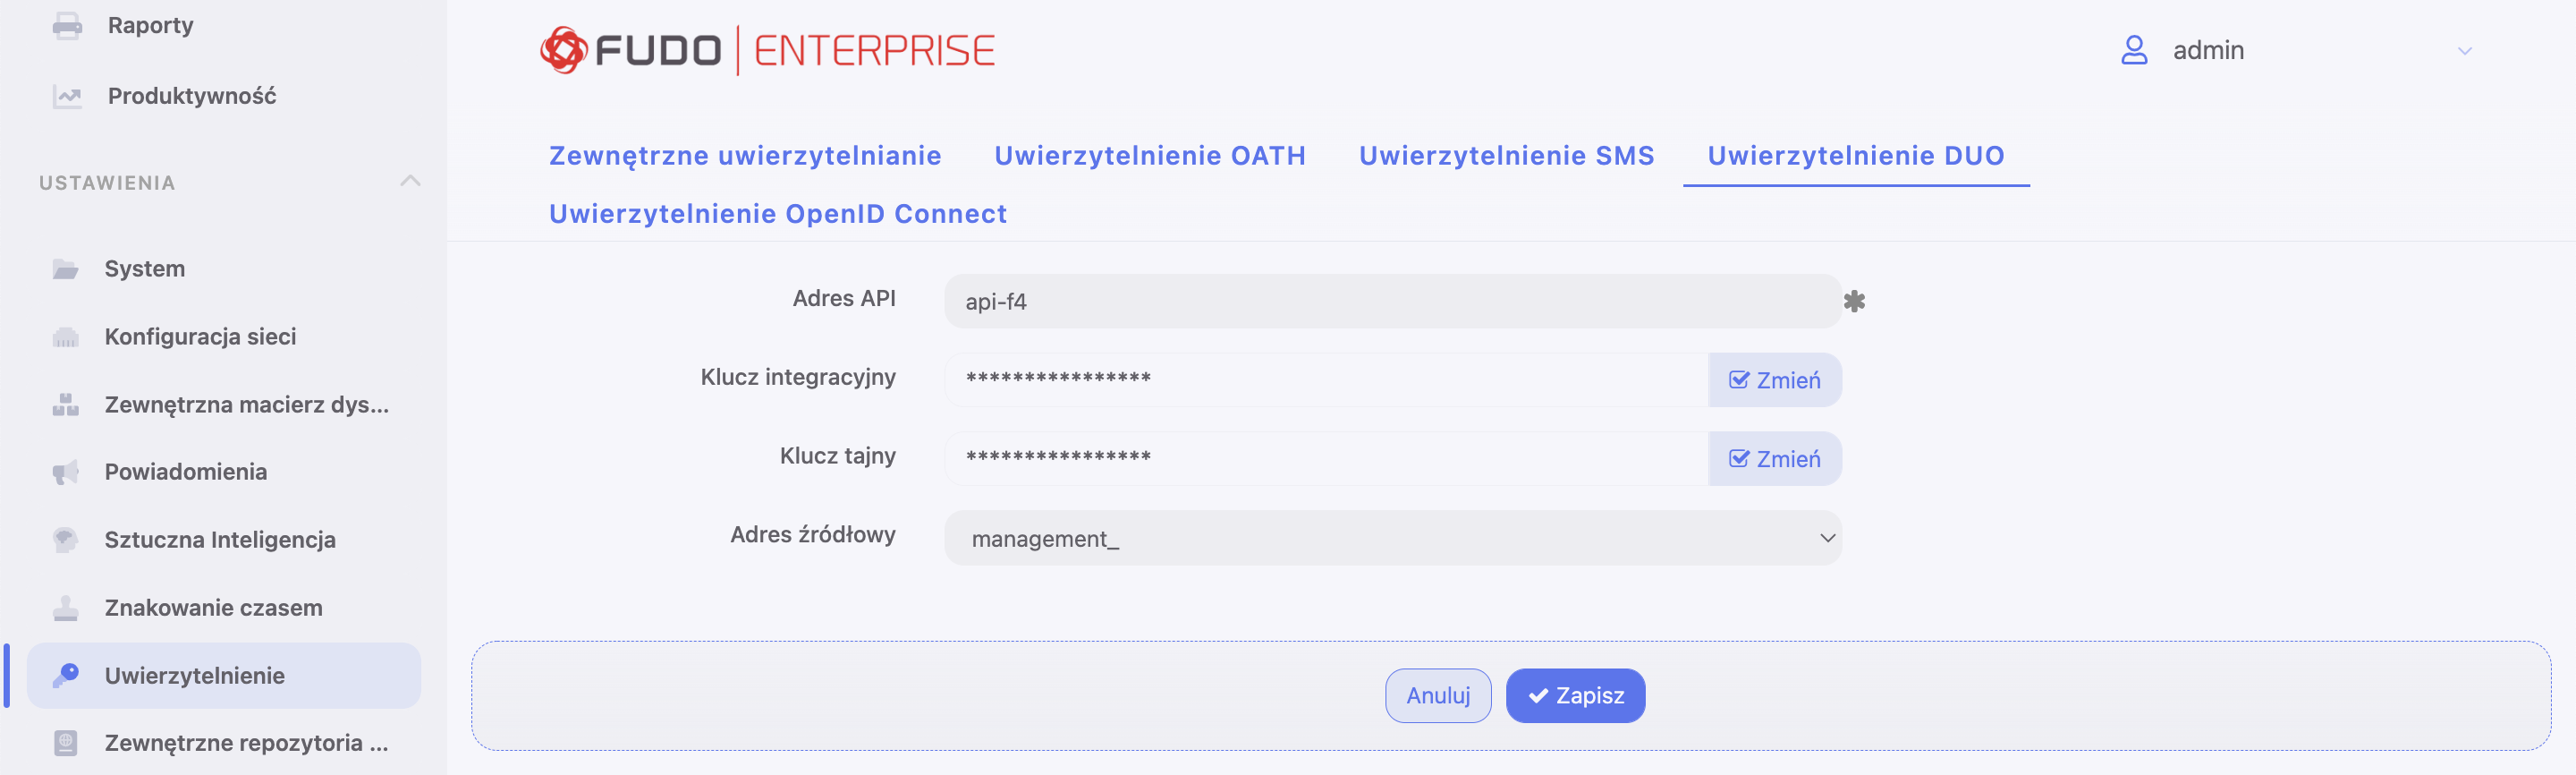
Task: Click the System folder icon
Action: tap(66, 269)
